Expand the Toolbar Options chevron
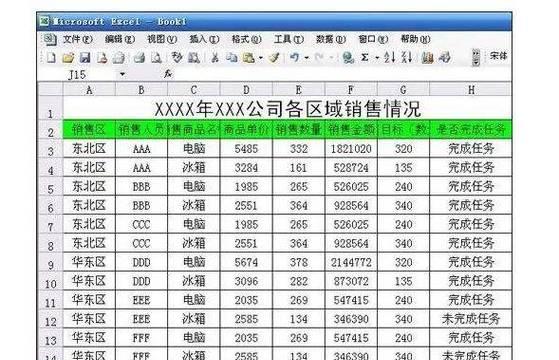This screenshot has width=559, height=360. (476, 57)
